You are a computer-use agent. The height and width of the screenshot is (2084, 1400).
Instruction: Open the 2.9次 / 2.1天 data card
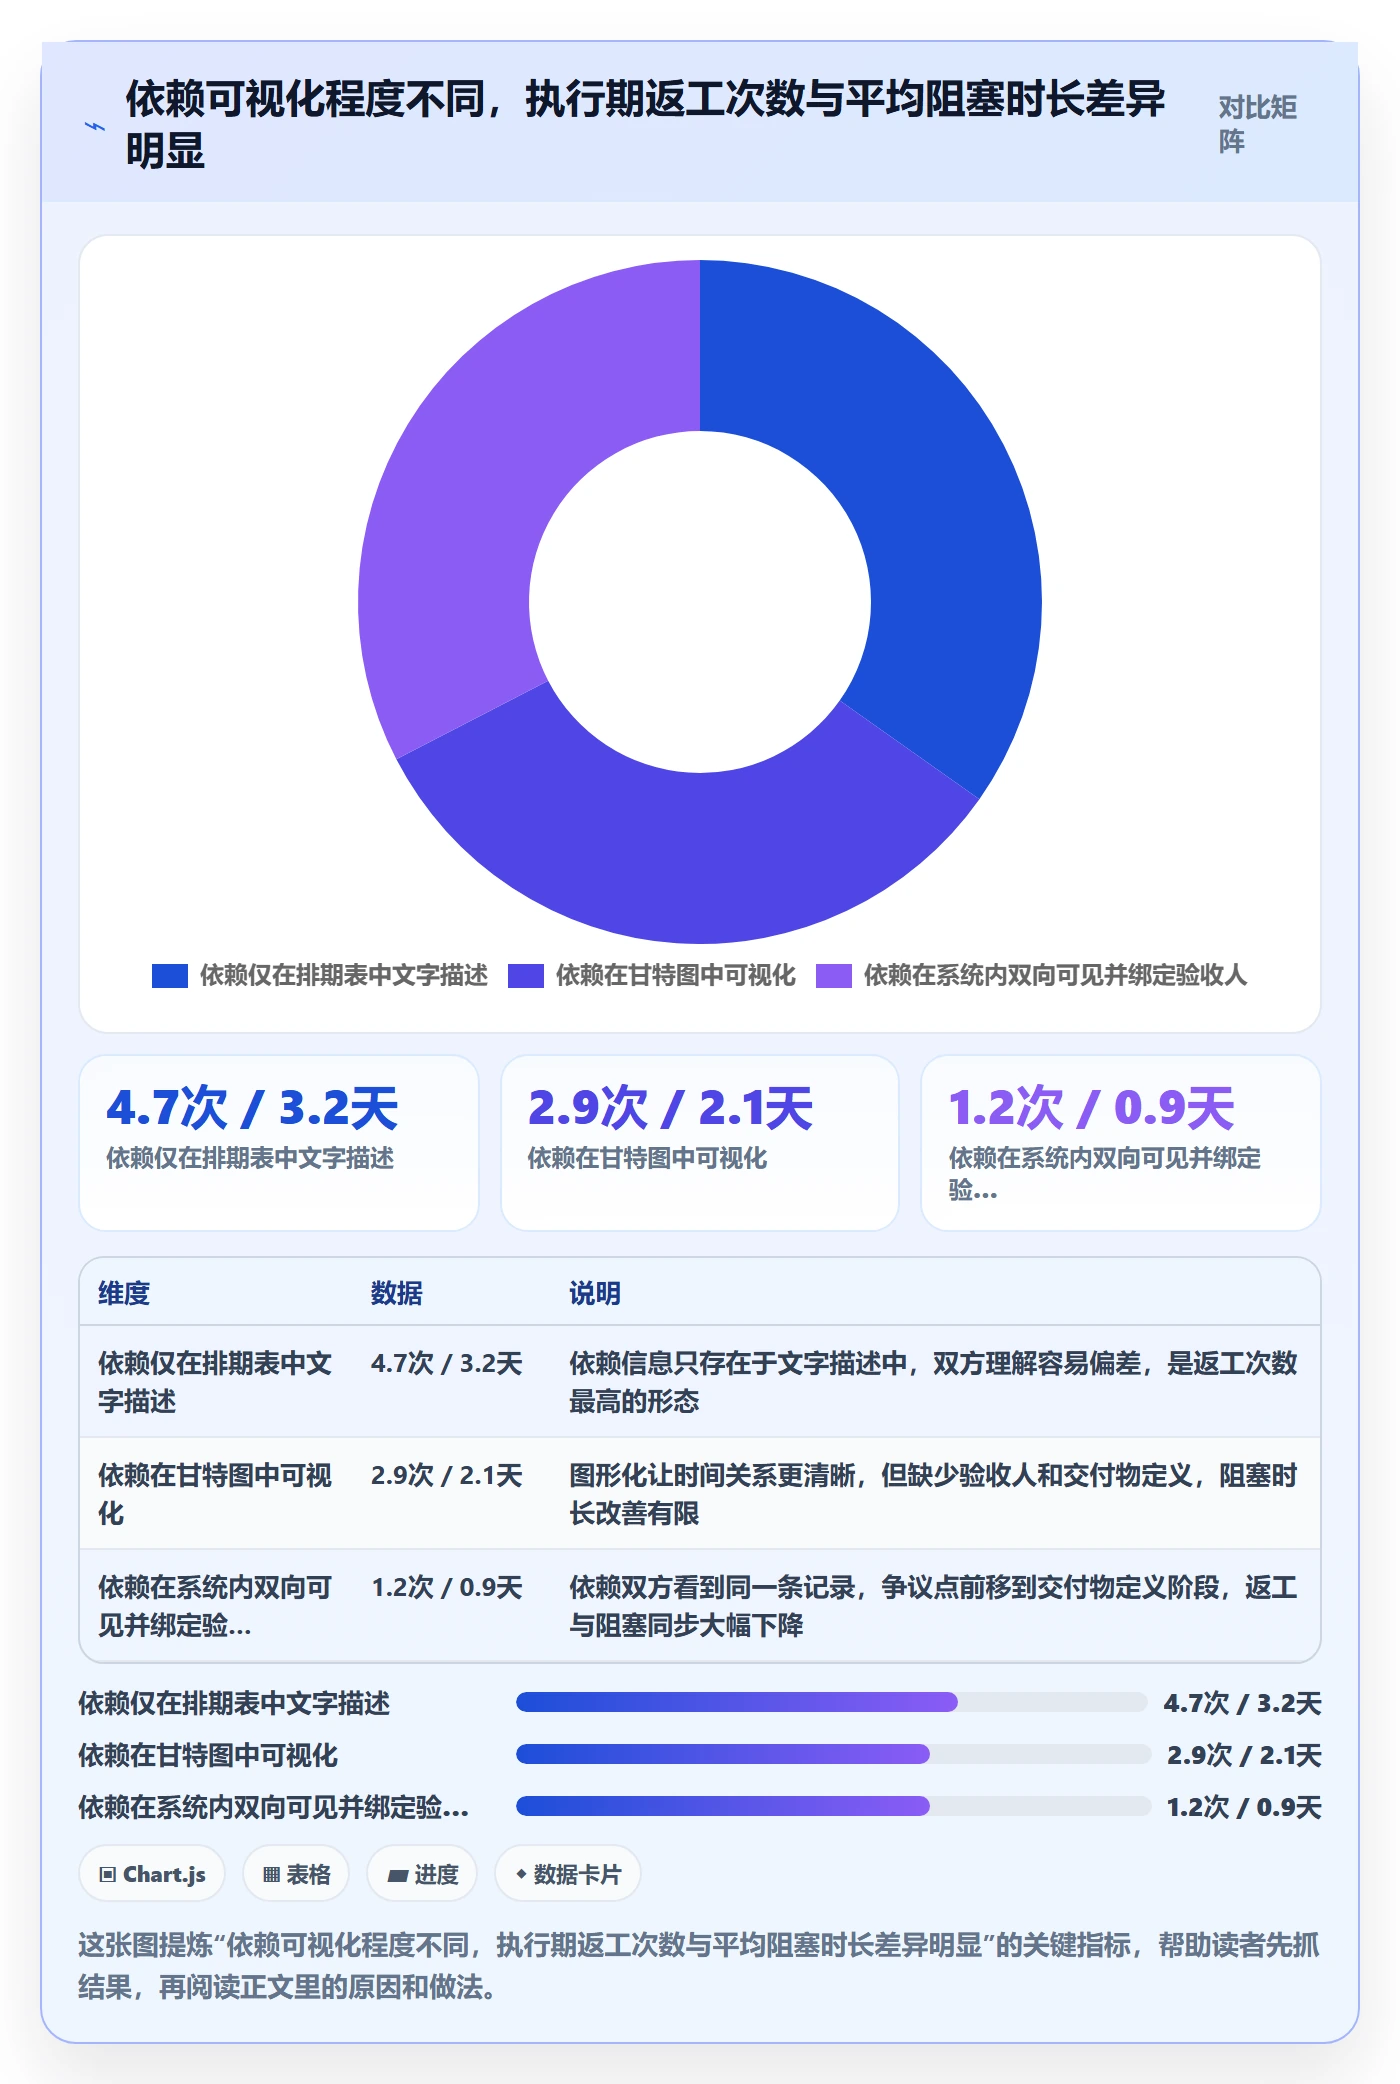(700, 1143)
